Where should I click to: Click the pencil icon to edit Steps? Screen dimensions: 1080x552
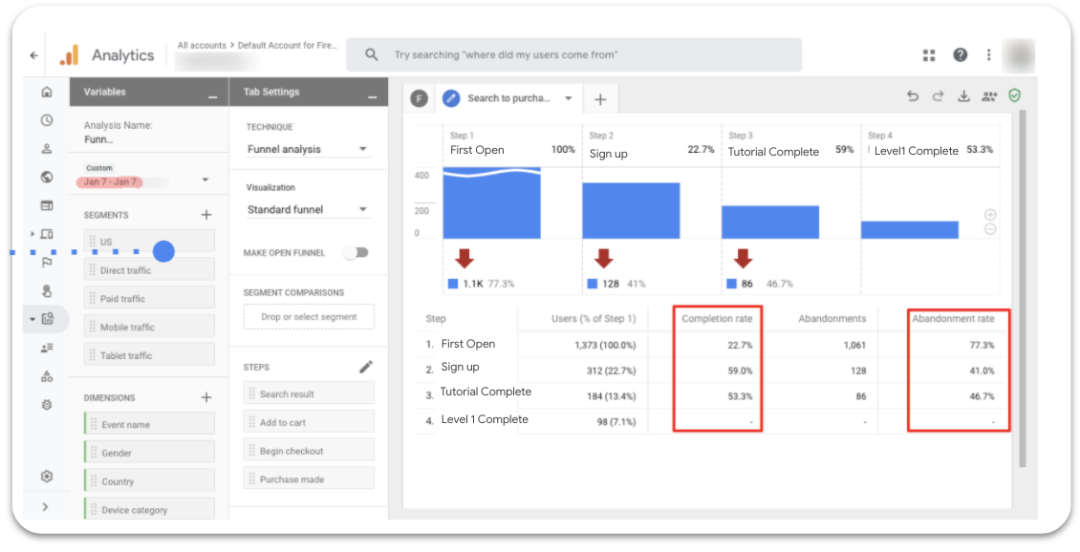click(x=366, y=367)
